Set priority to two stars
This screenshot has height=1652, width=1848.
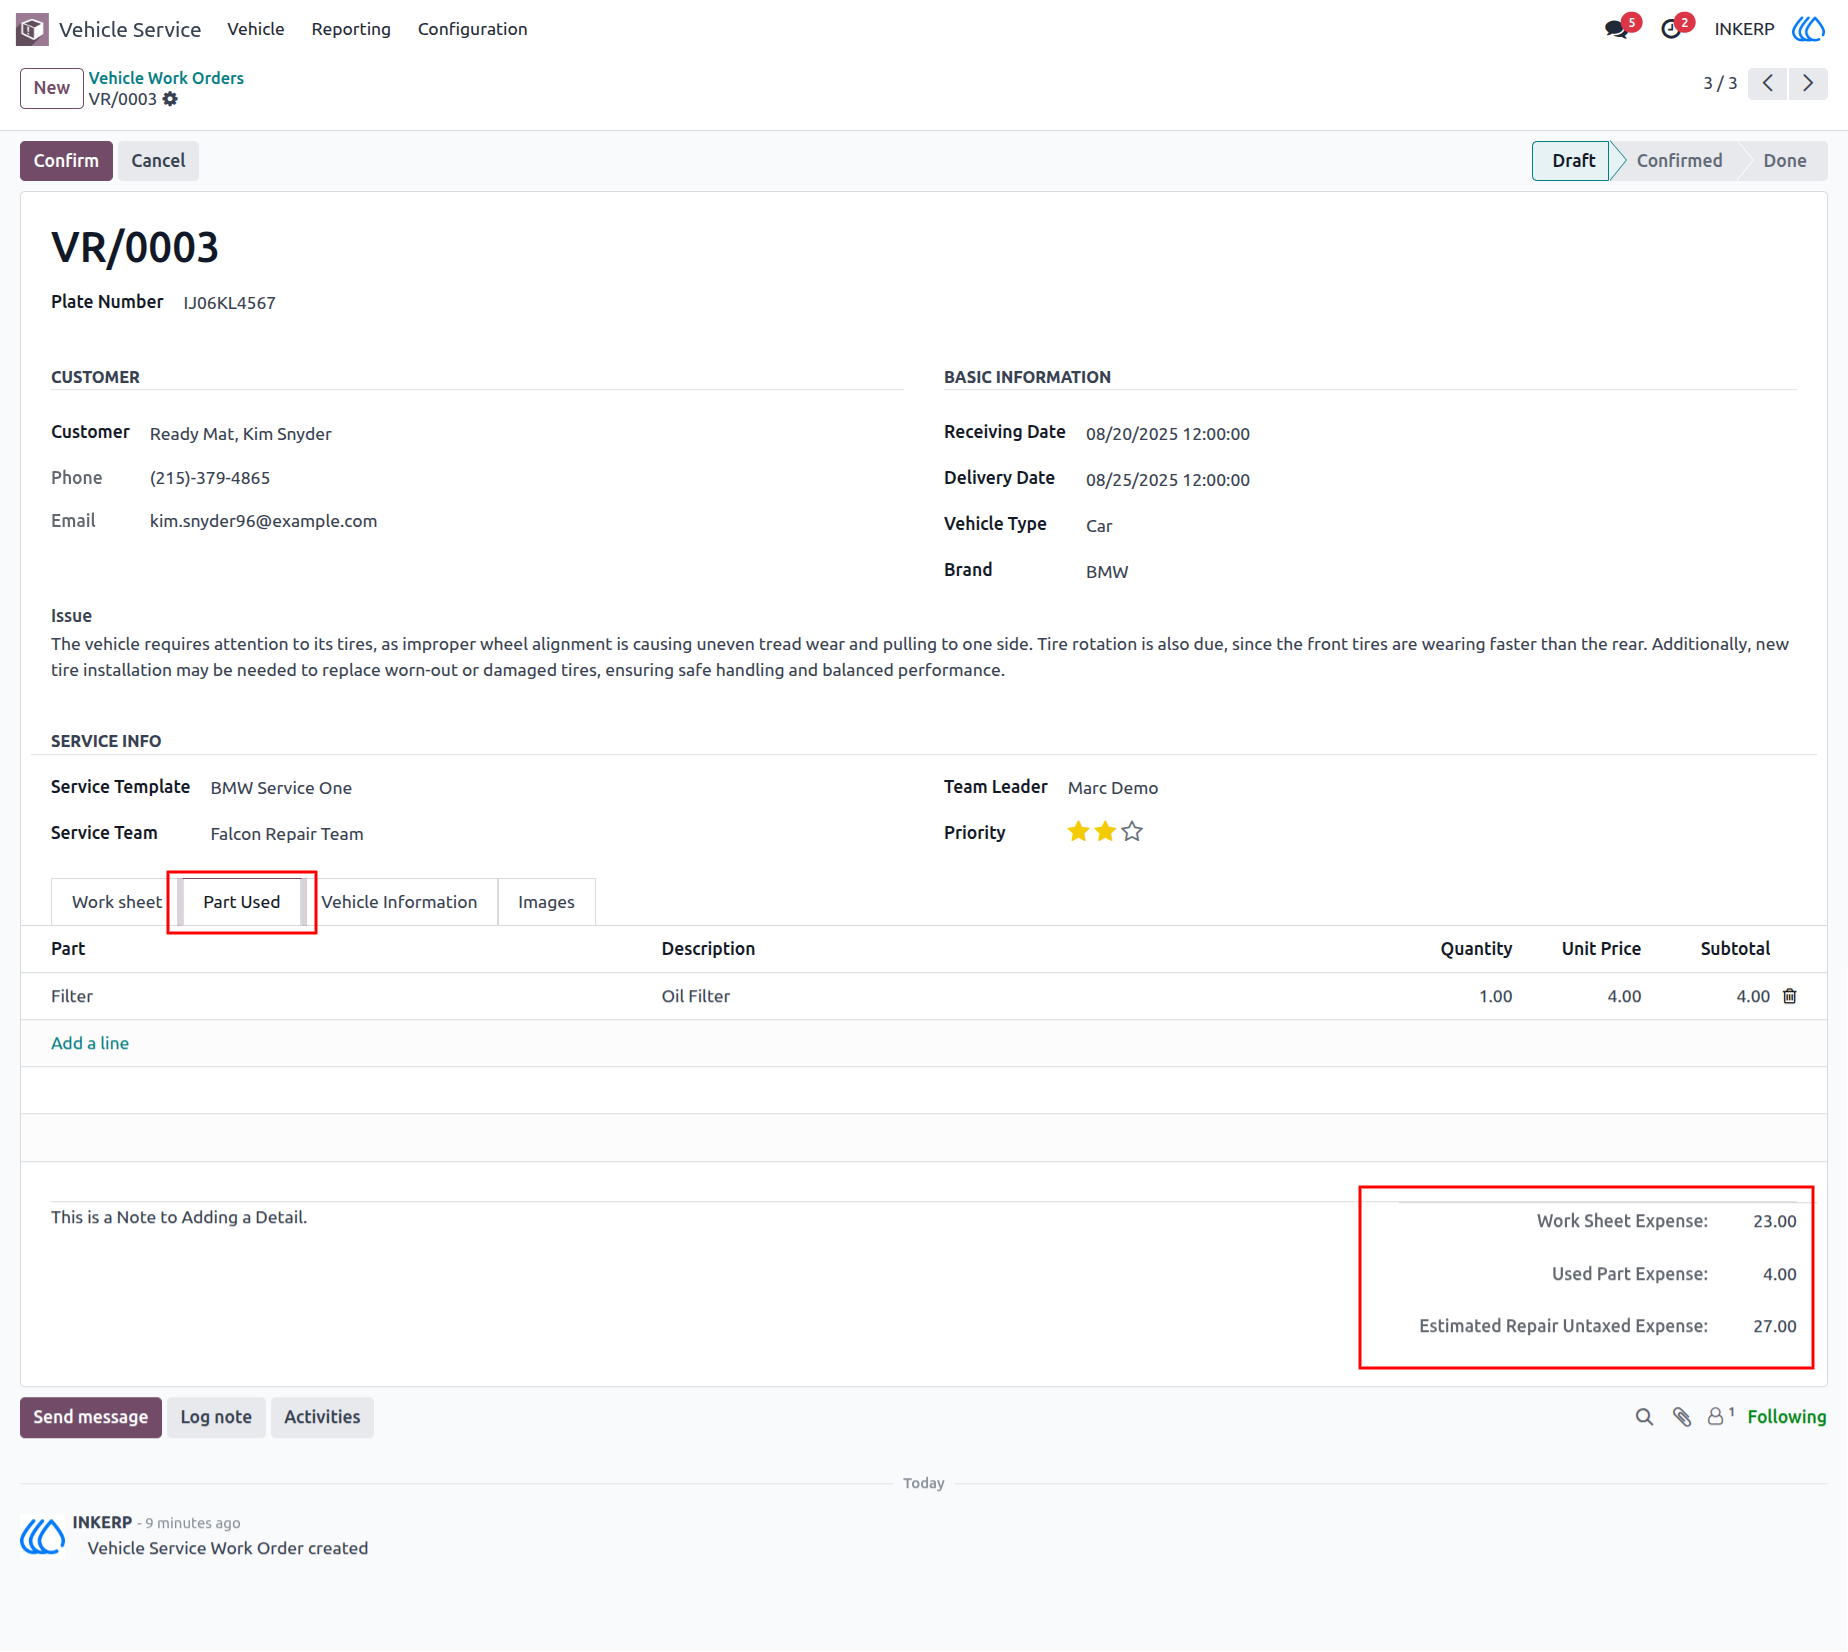click(x=1105, y=832)
